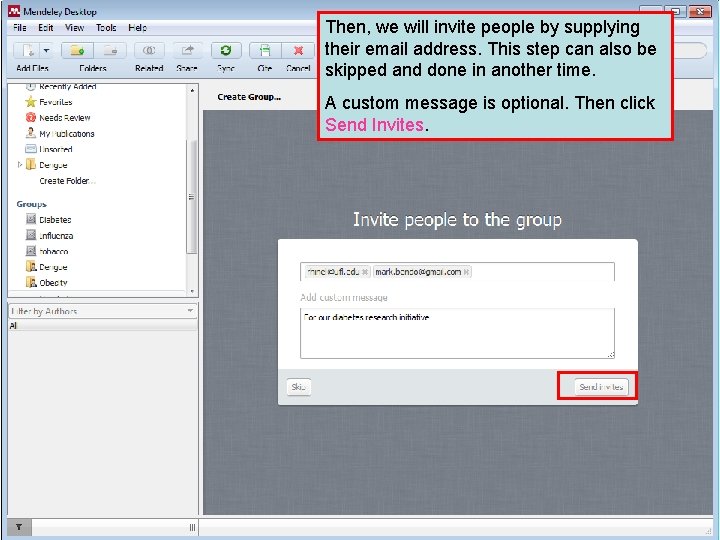The height and width of the screenshot is (540, 720).
Task: Select the Unsorted item
Action: click(56, 149)
